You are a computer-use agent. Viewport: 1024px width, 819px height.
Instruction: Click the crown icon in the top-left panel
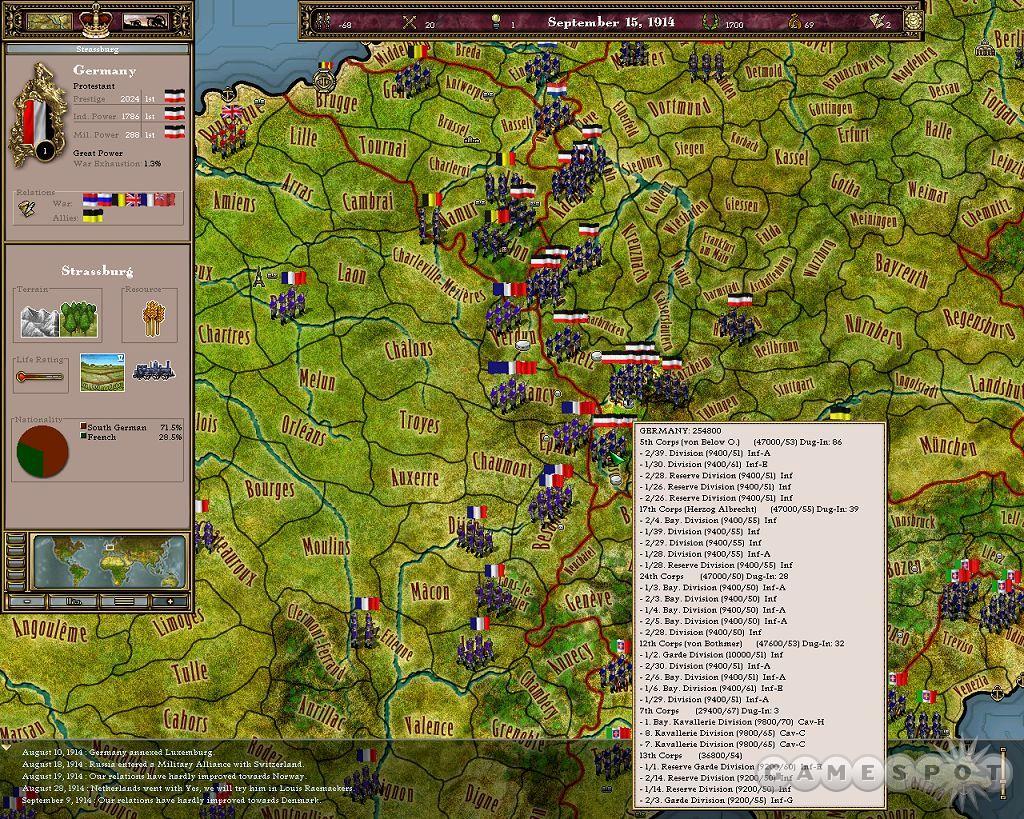[x=97, y=20]
